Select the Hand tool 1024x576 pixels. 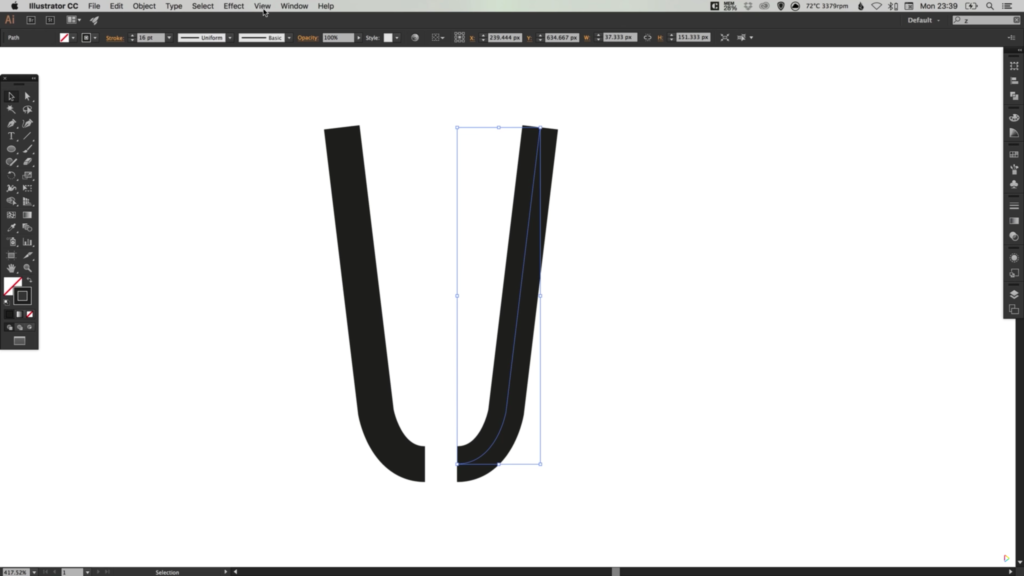point(12,268)
